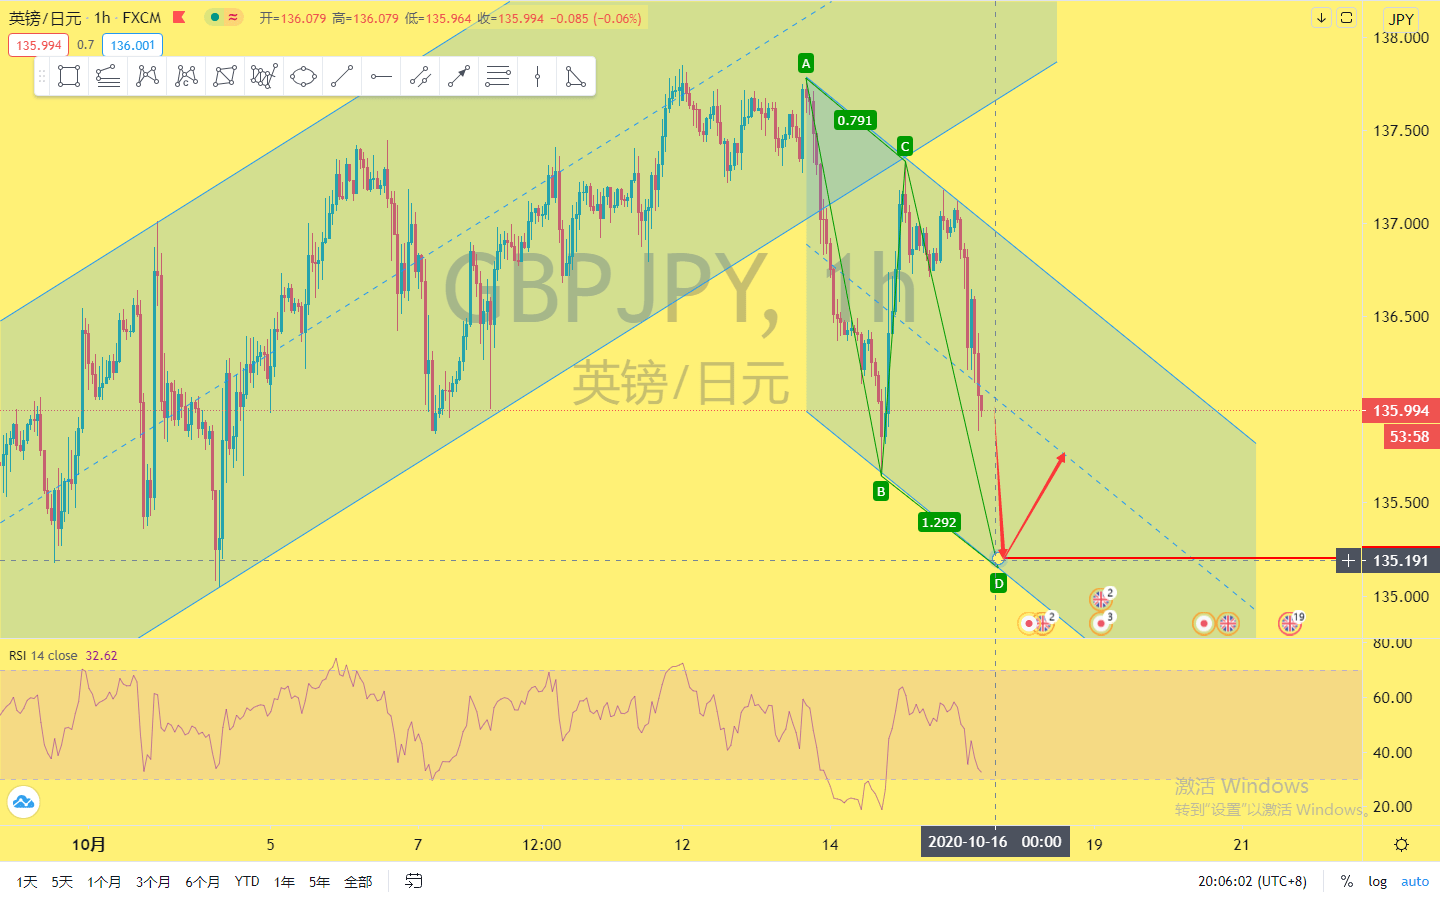Click the market status indicator pill
Screen dimensions: 1440x900
point(224,17)
